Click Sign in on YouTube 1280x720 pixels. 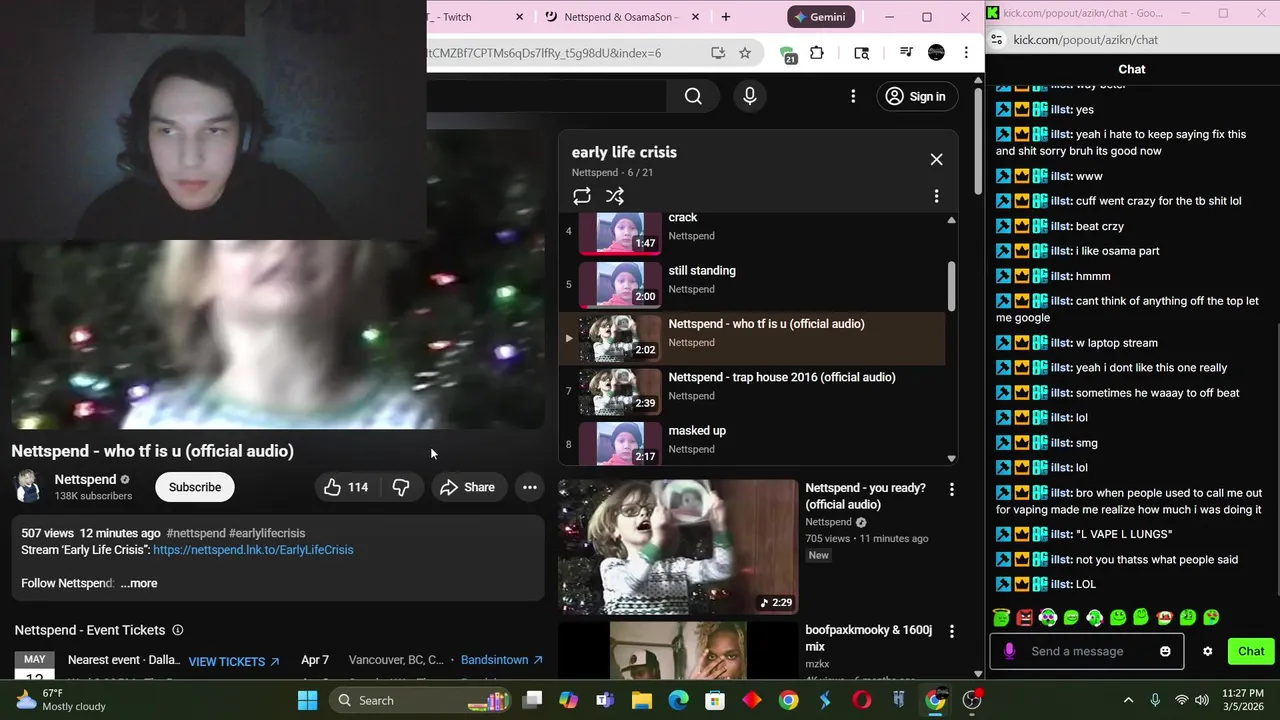[916, 96]
